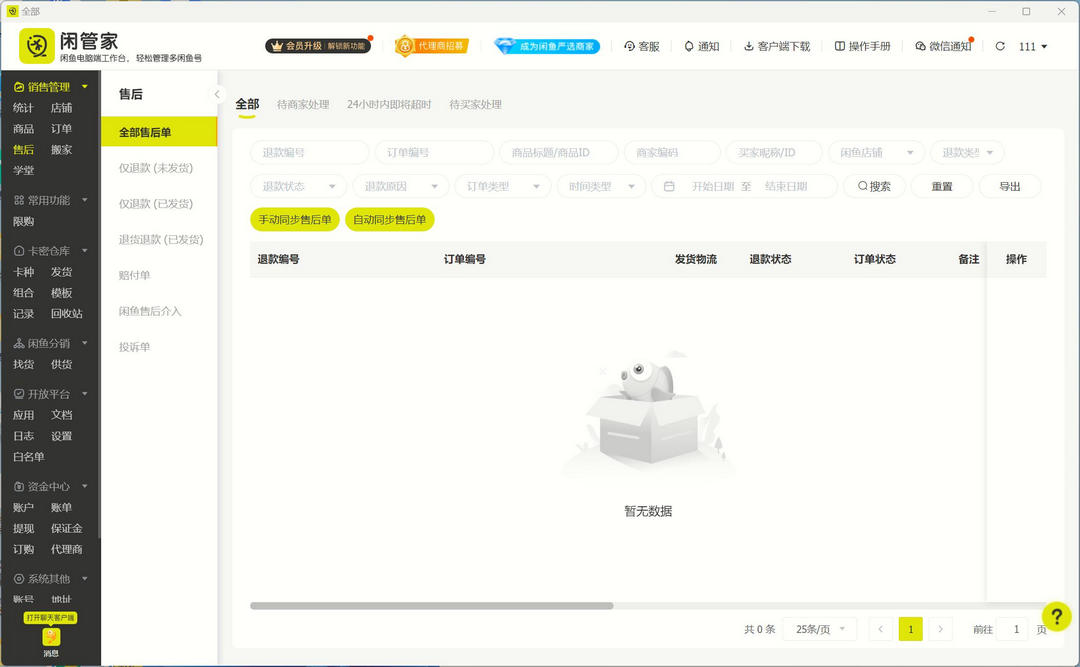The height and width of the screenshot is (667, 1080).
Task: Click the 闲管家 app logo
Action: point(35,46)
